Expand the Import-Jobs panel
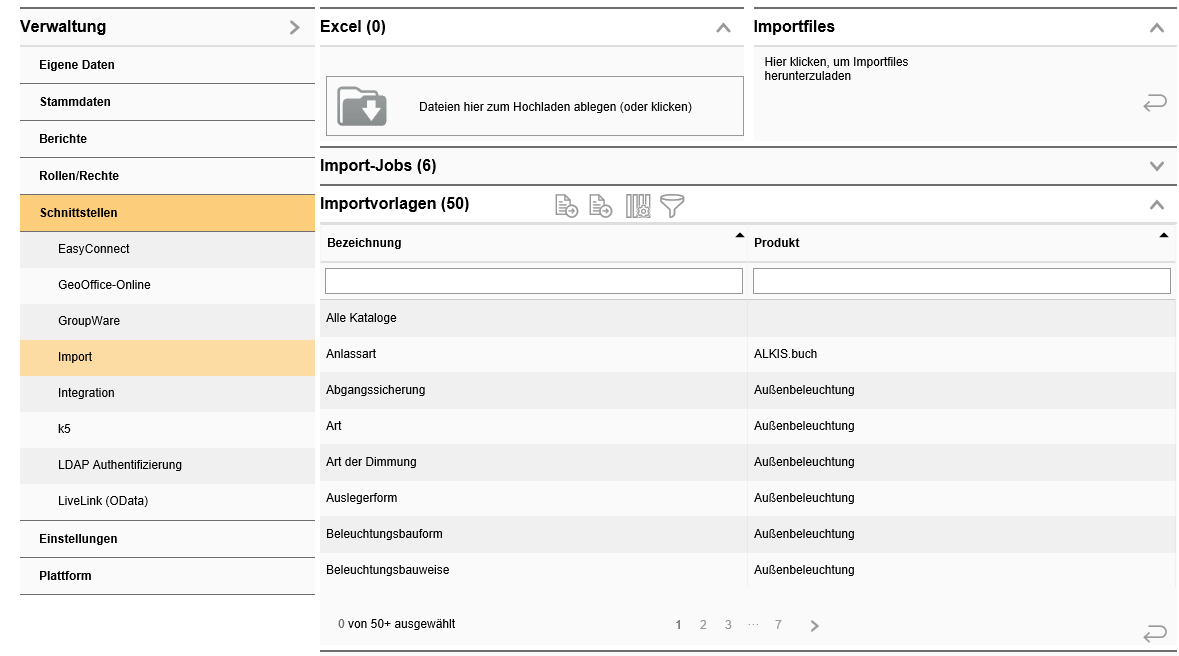The height and width of the screenshot is (656, 1179). (x=1157, y=166)
